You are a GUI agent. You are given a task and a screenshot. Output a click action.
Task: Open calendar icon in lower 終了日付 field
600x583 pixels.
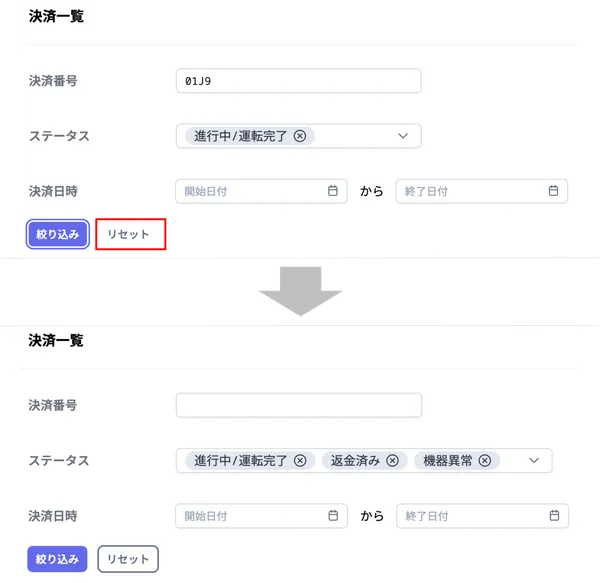click(554, 515)
